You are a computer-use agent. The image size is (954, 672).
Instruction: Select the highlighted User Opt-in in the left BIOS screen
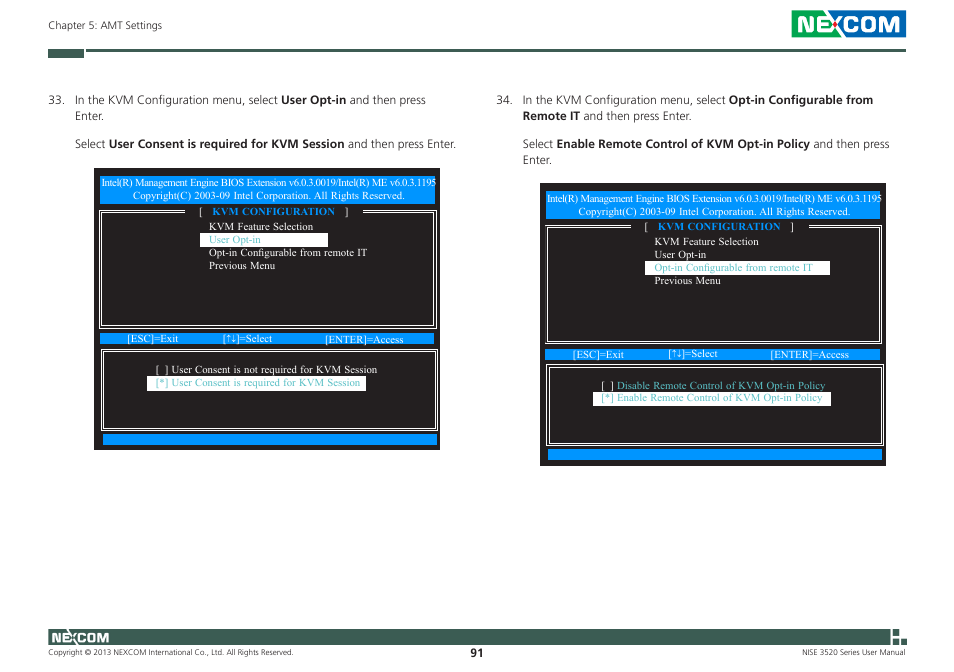pyautogui.click(x=263, y=240)
